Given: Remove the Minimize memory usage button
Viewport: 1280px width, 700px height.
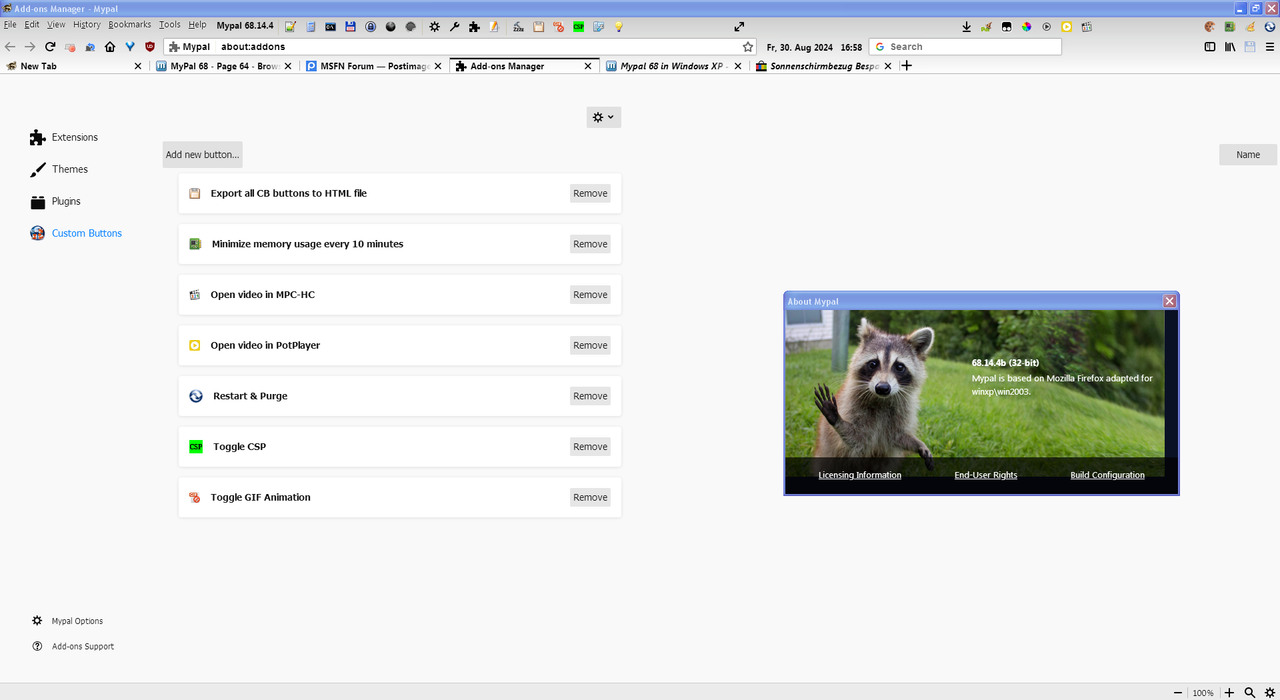Looking at the screenshot, I should coord(590,244).
